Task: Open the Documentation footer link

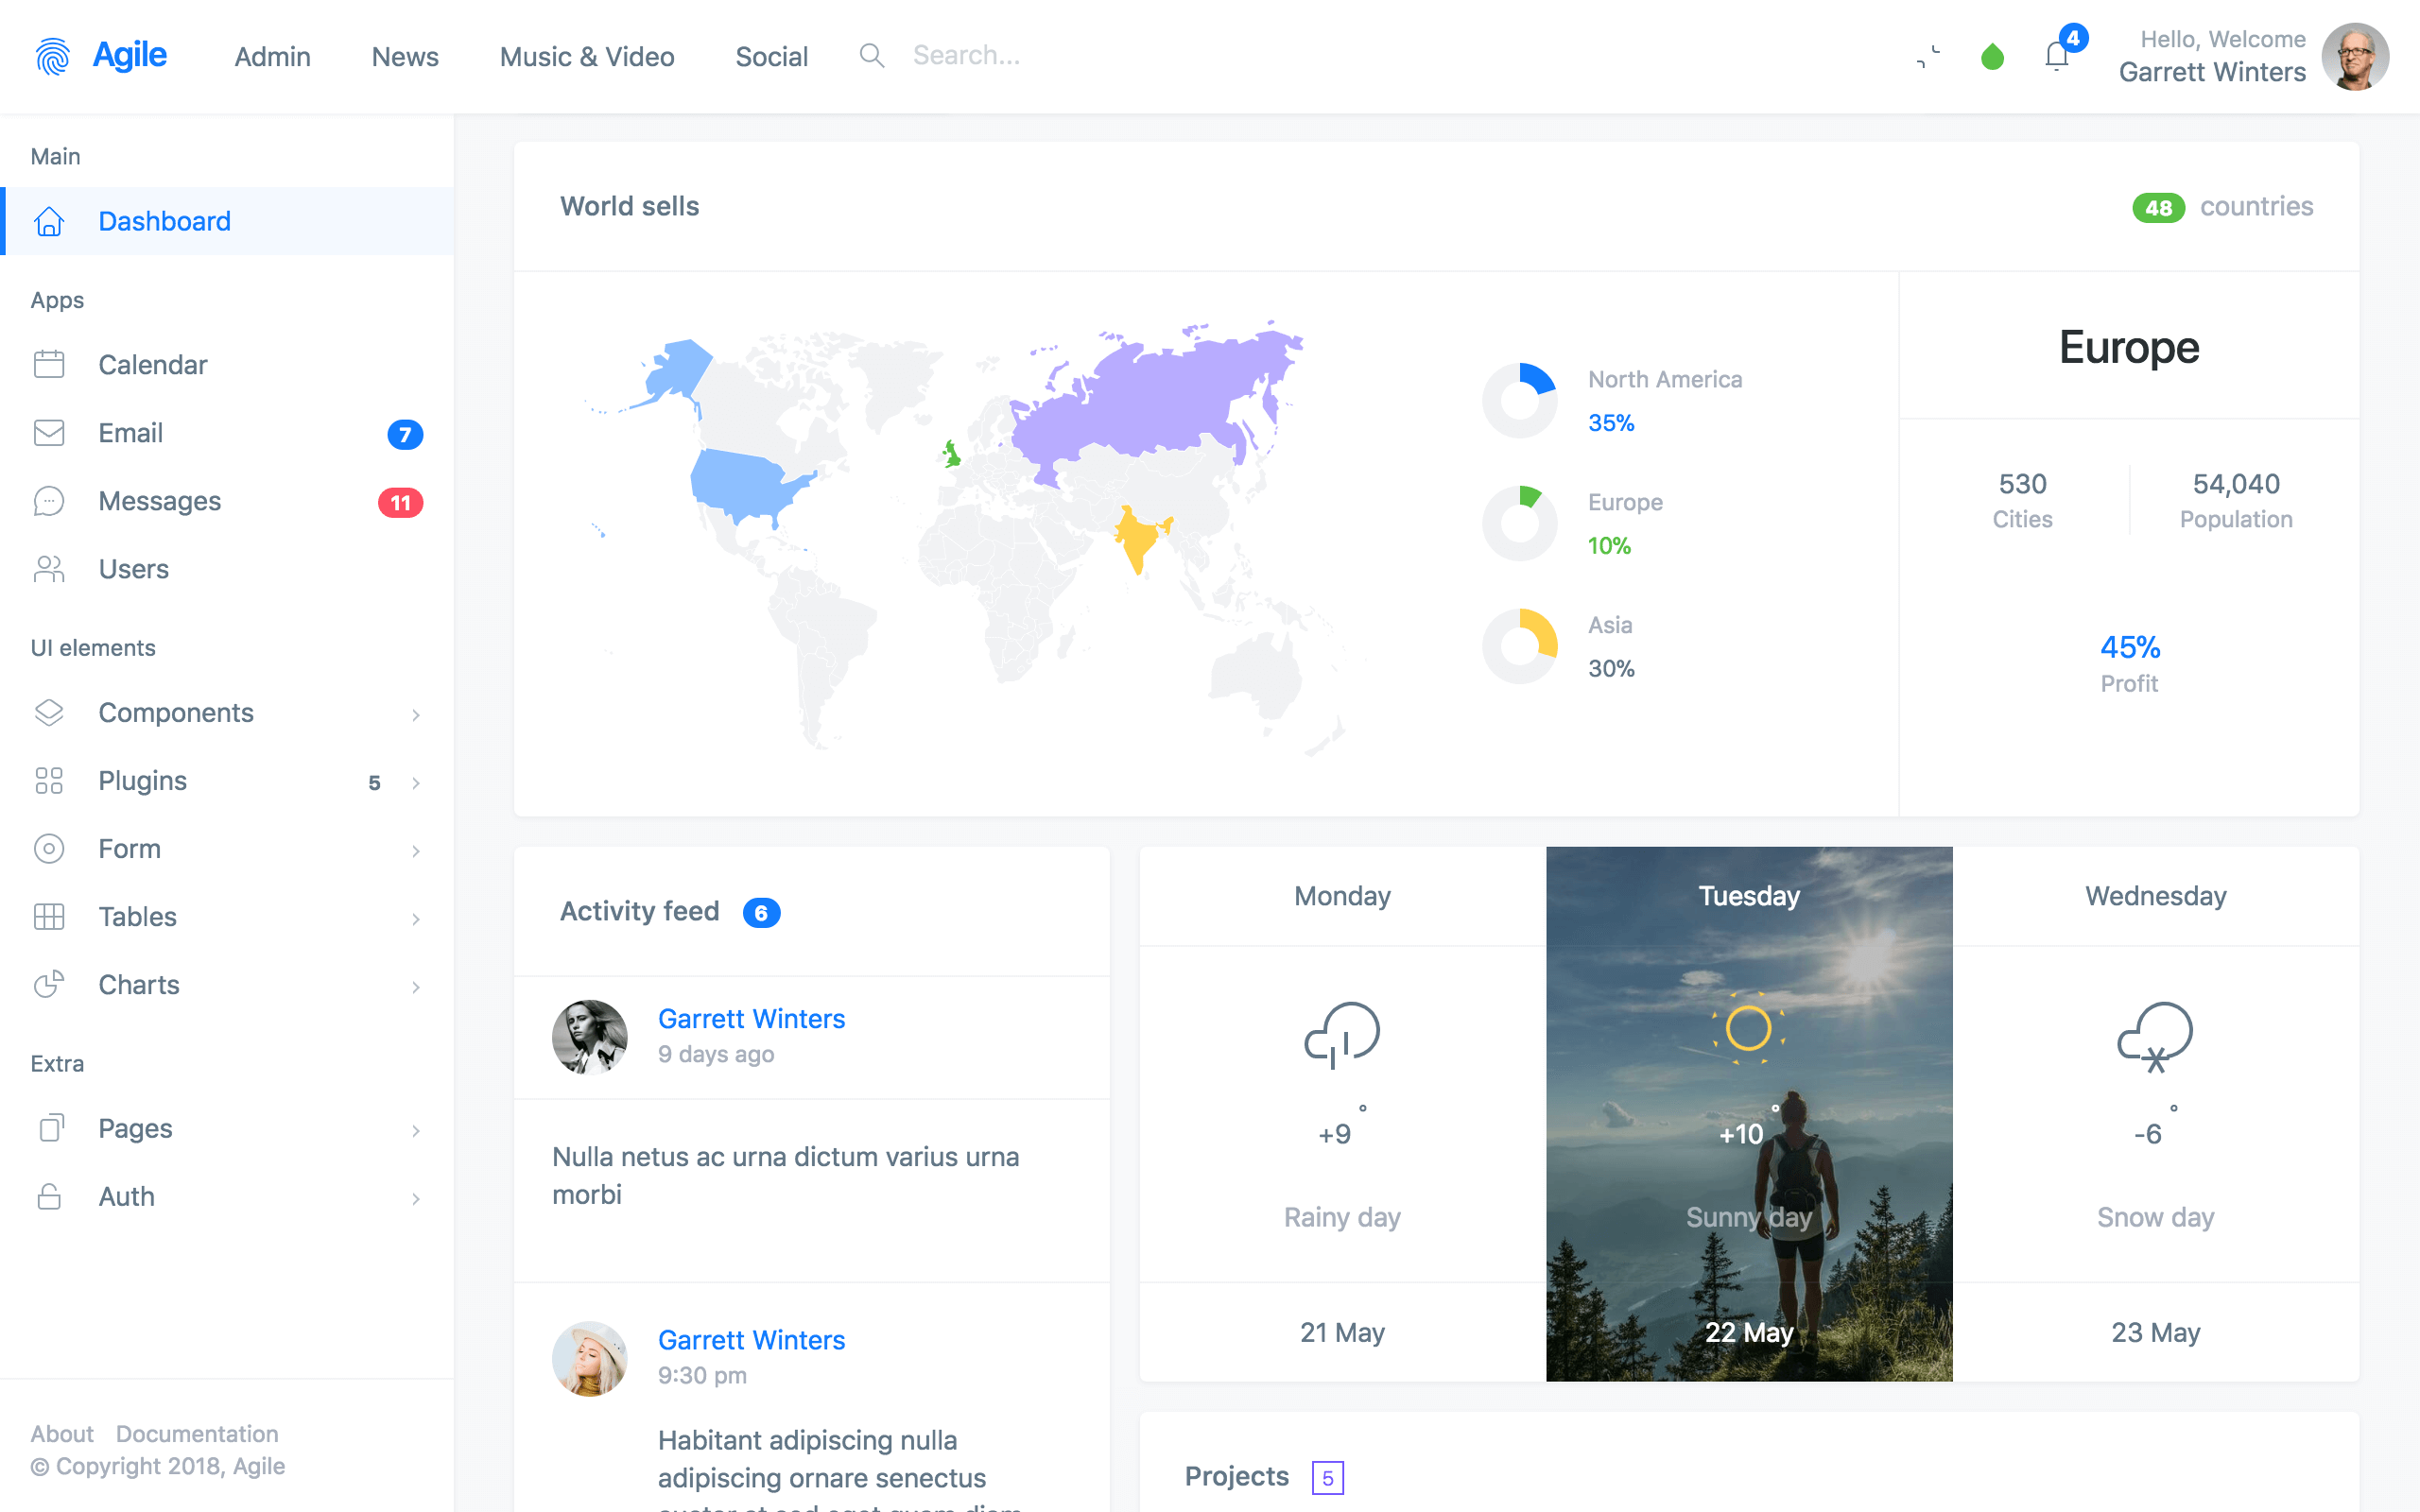Action: 197,1433
